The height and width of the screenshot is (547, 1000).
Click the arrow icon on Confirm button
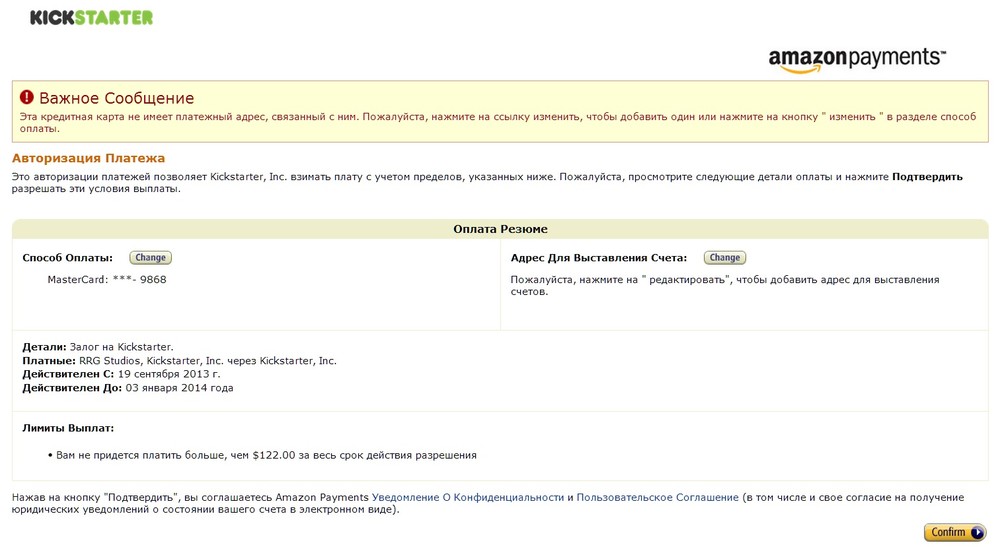(x=976, y=532)
